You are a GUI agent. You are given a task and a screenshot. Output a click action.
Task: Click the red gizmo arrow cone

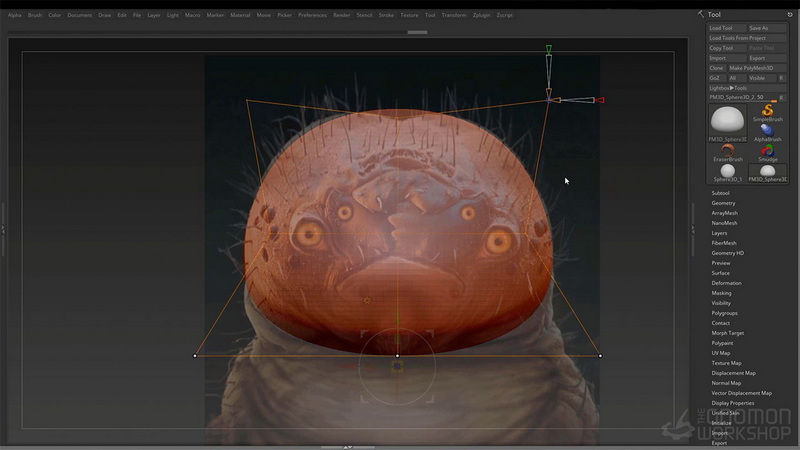point(600,100)
